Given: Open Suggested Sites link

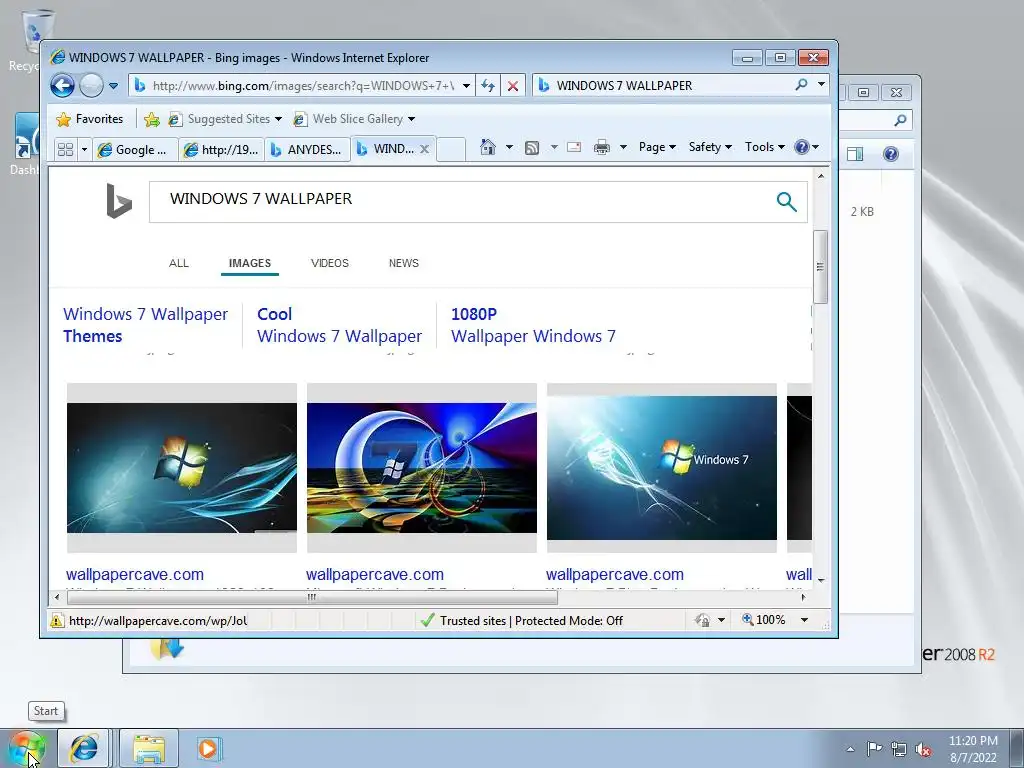Looking at the screenshot, I should click(225, 119).
